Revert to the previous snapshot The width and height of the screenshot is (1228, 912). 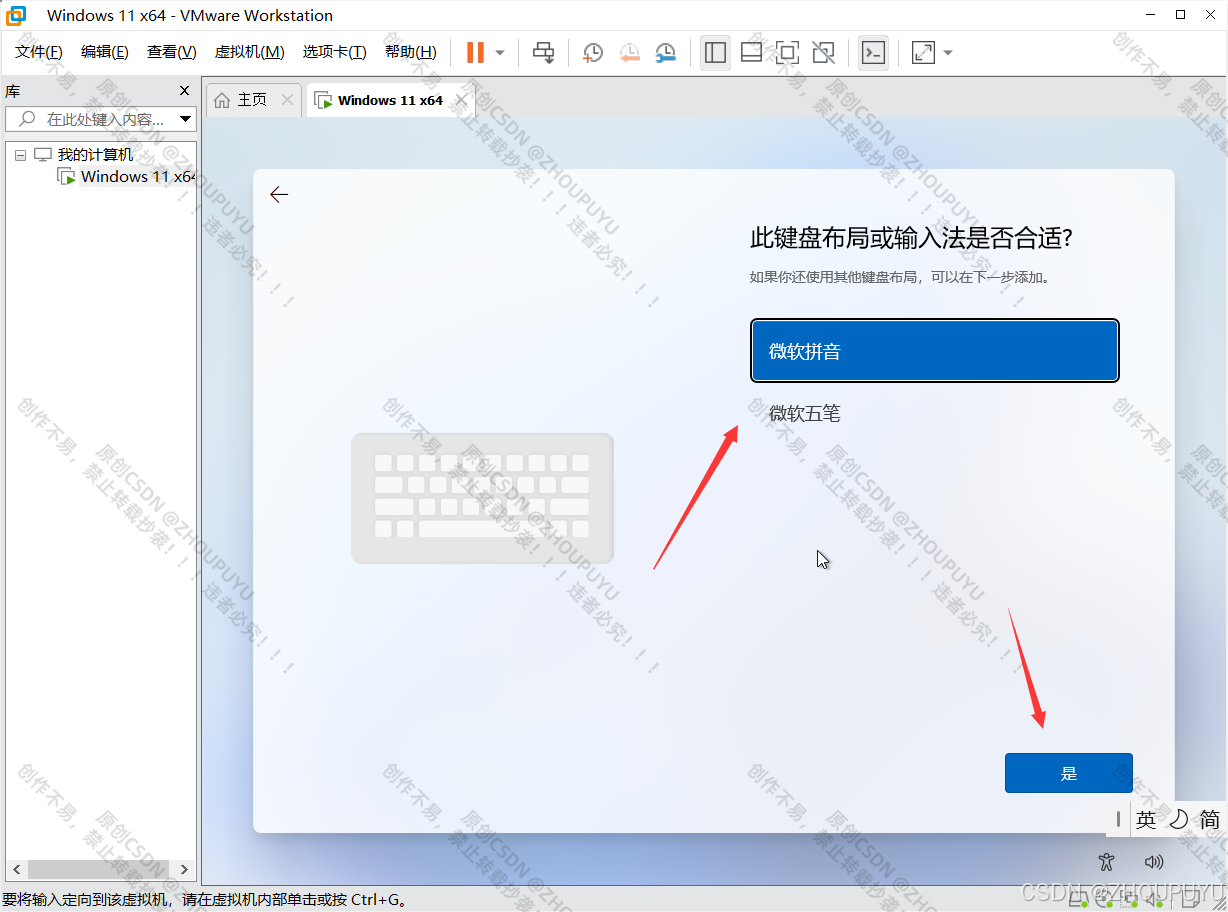629,53
